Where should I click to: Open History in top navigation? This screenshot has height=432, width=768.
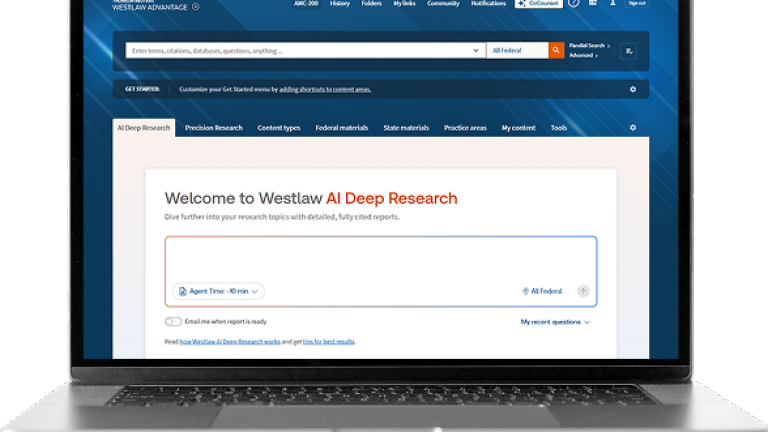click(x=340, y=4)
